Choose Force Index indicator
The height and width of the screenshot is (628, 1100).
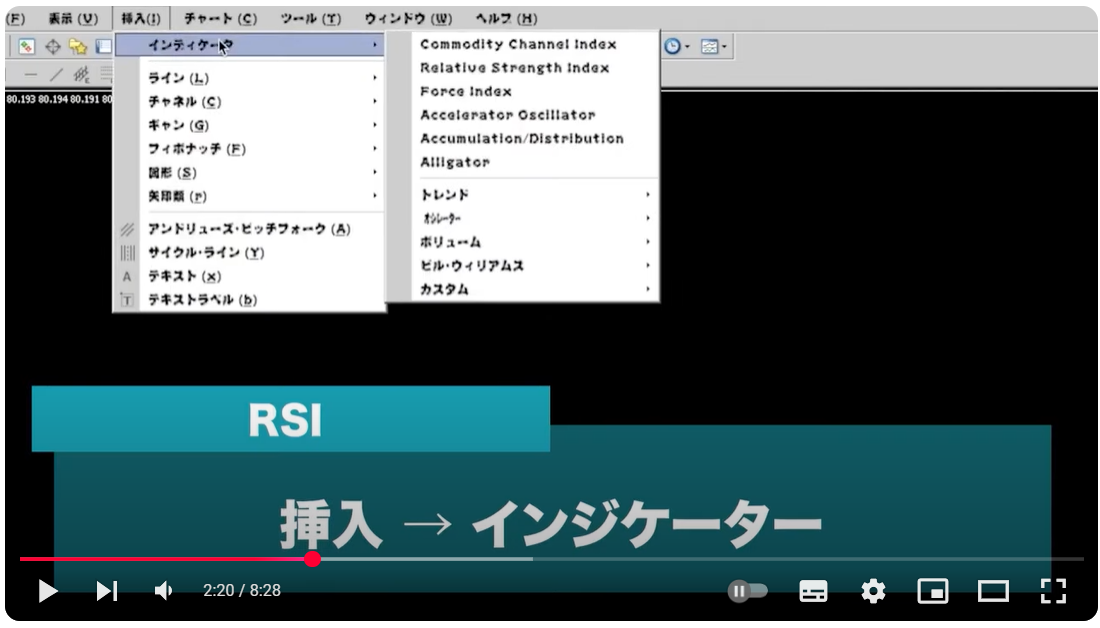[x=466, y=92]
